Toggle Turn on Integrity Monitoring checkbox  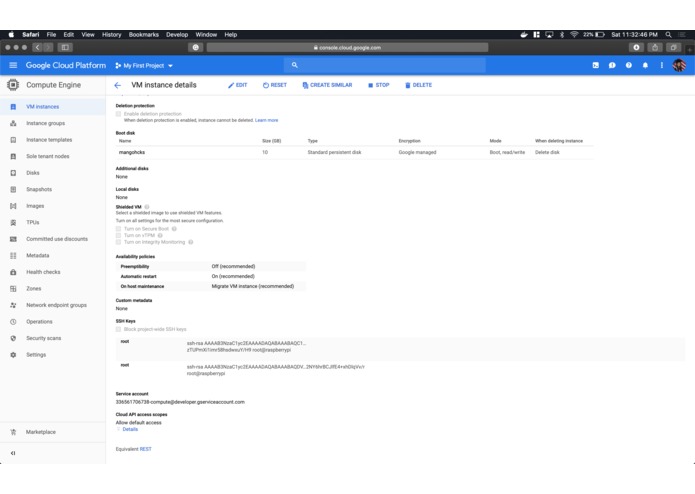tap(118, 242)
